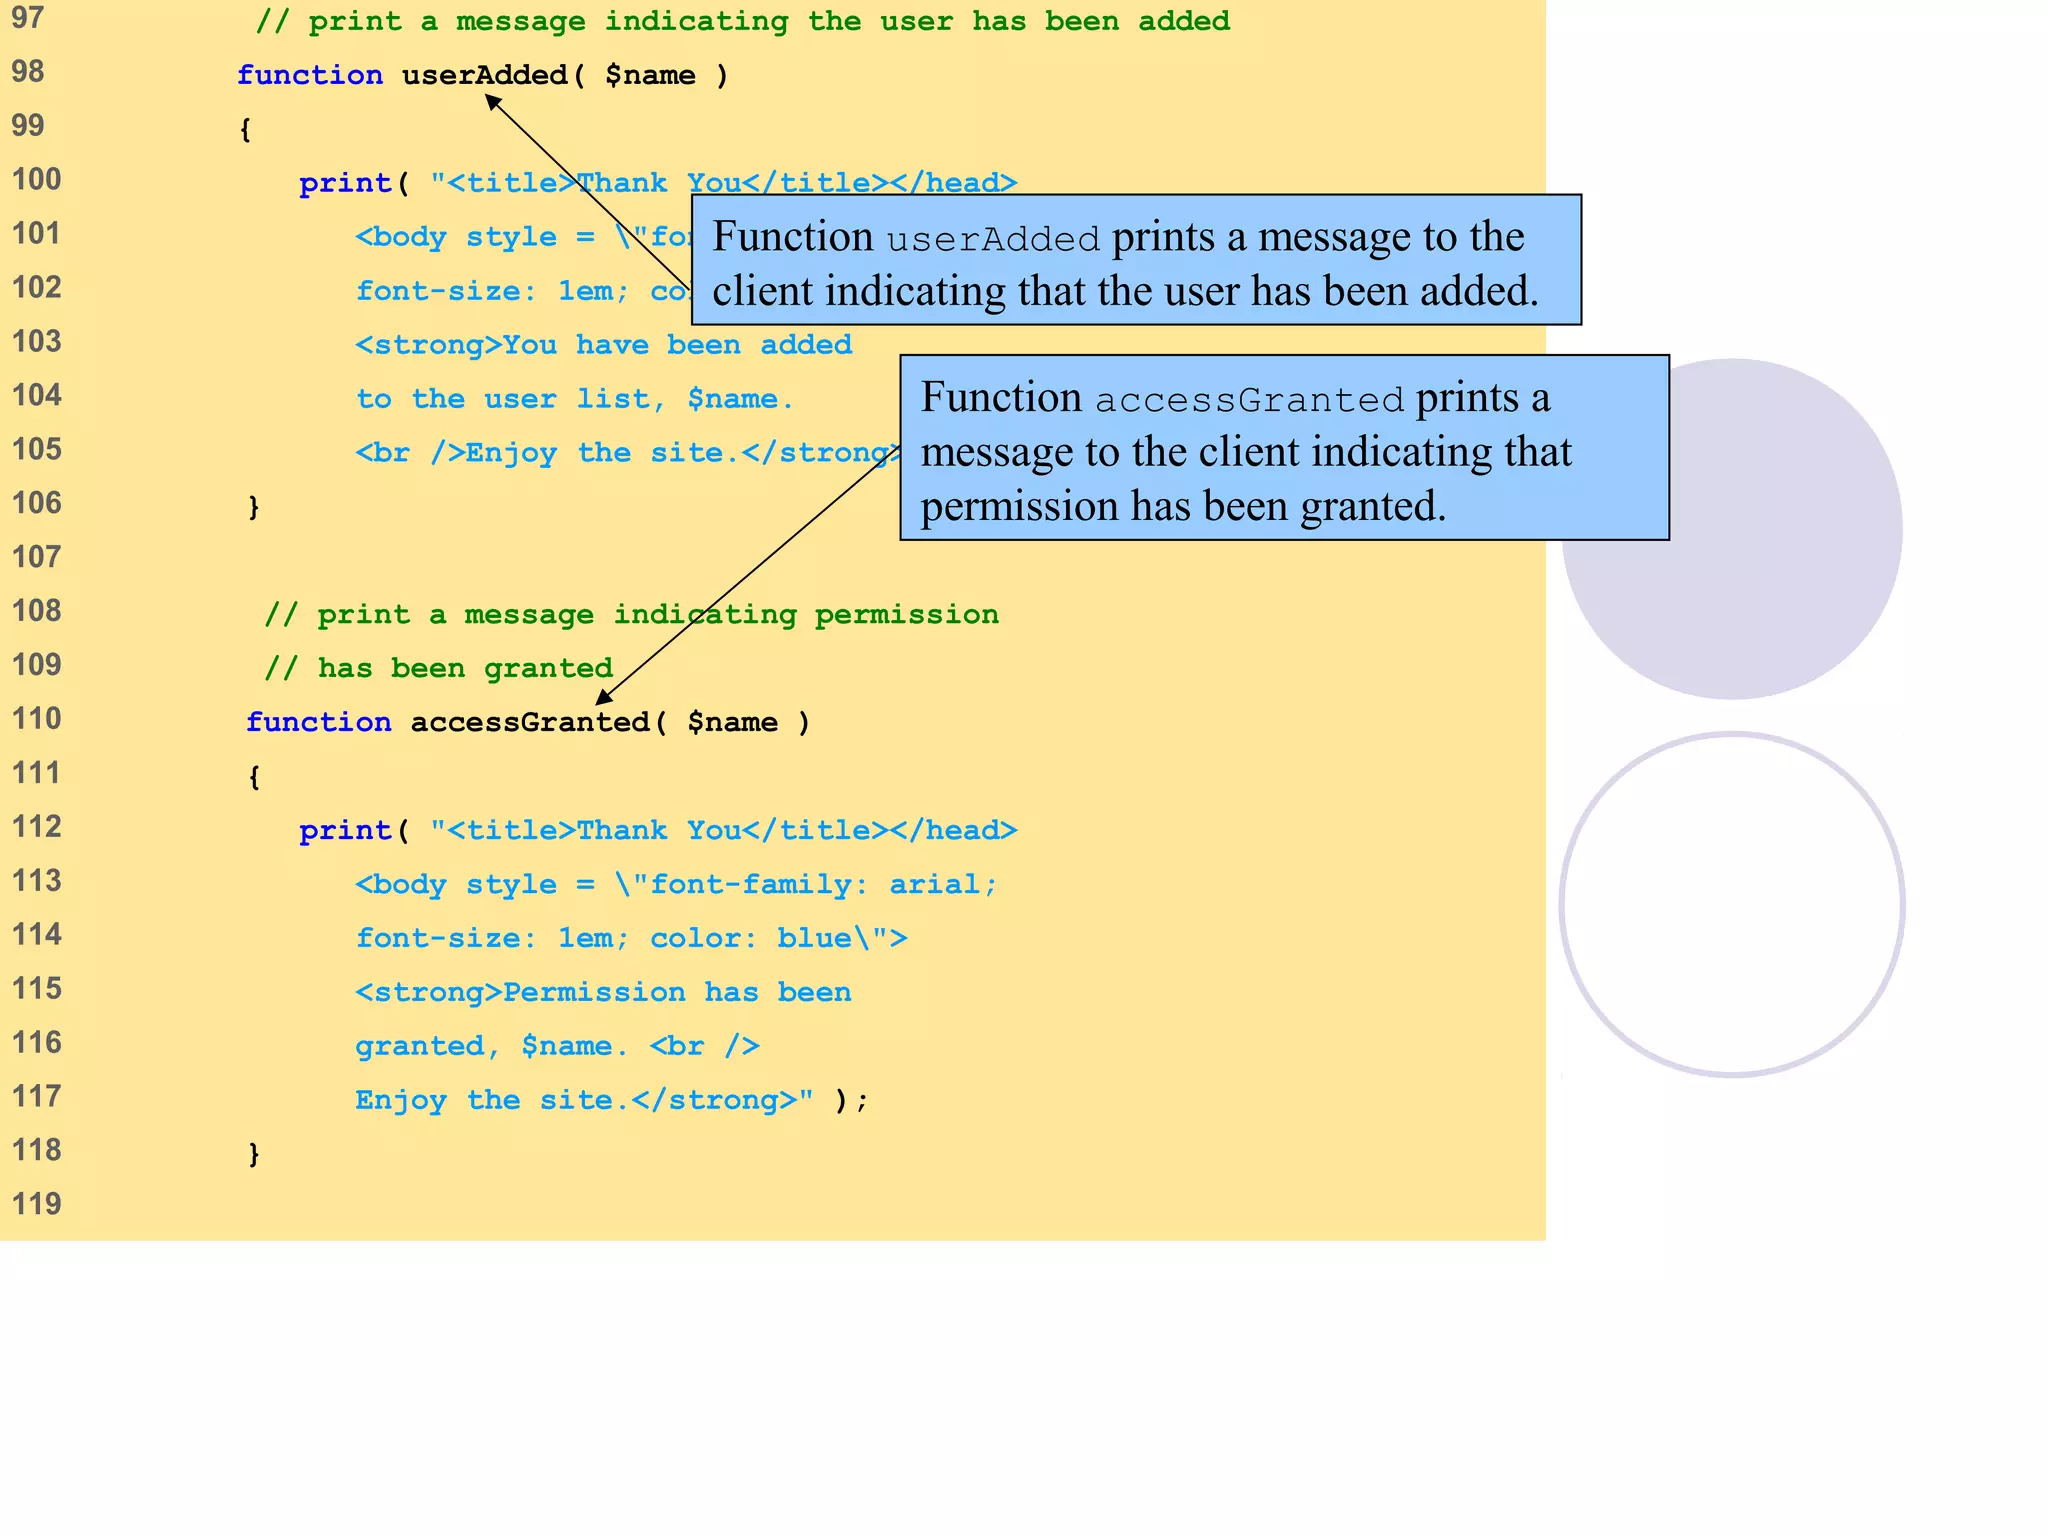
Task: Click the opening brace on line 99
Action: 245,129
